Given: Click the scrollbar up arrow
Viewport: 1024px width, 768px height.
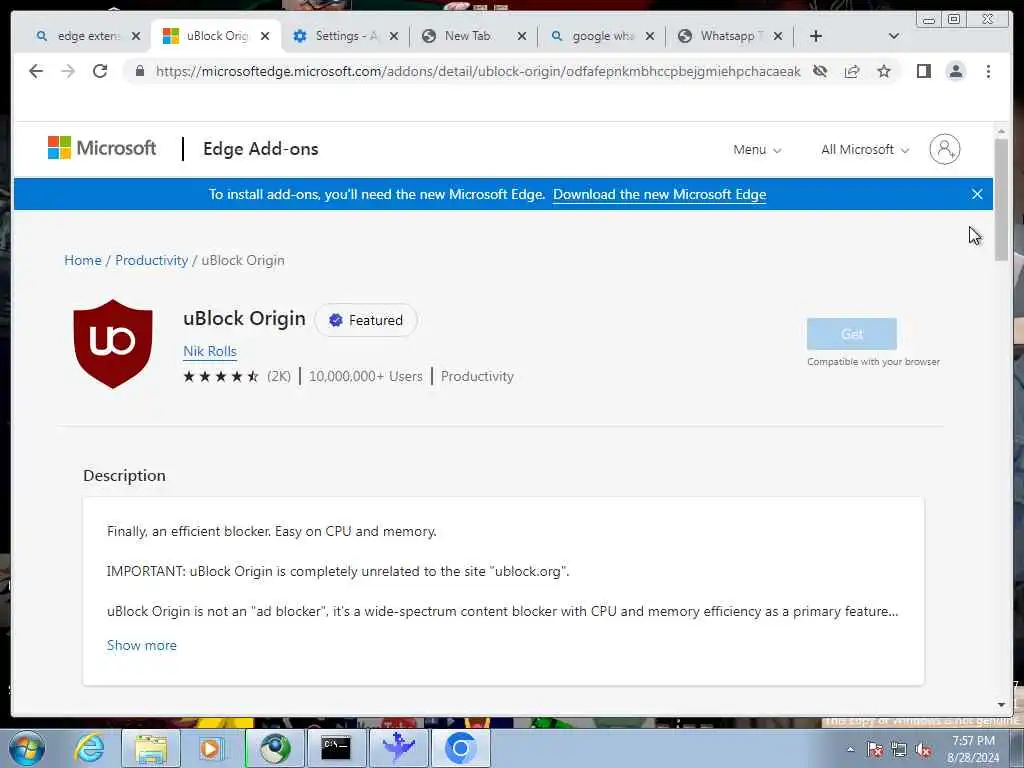Looking at the screenshot, I should [1001, 131].
